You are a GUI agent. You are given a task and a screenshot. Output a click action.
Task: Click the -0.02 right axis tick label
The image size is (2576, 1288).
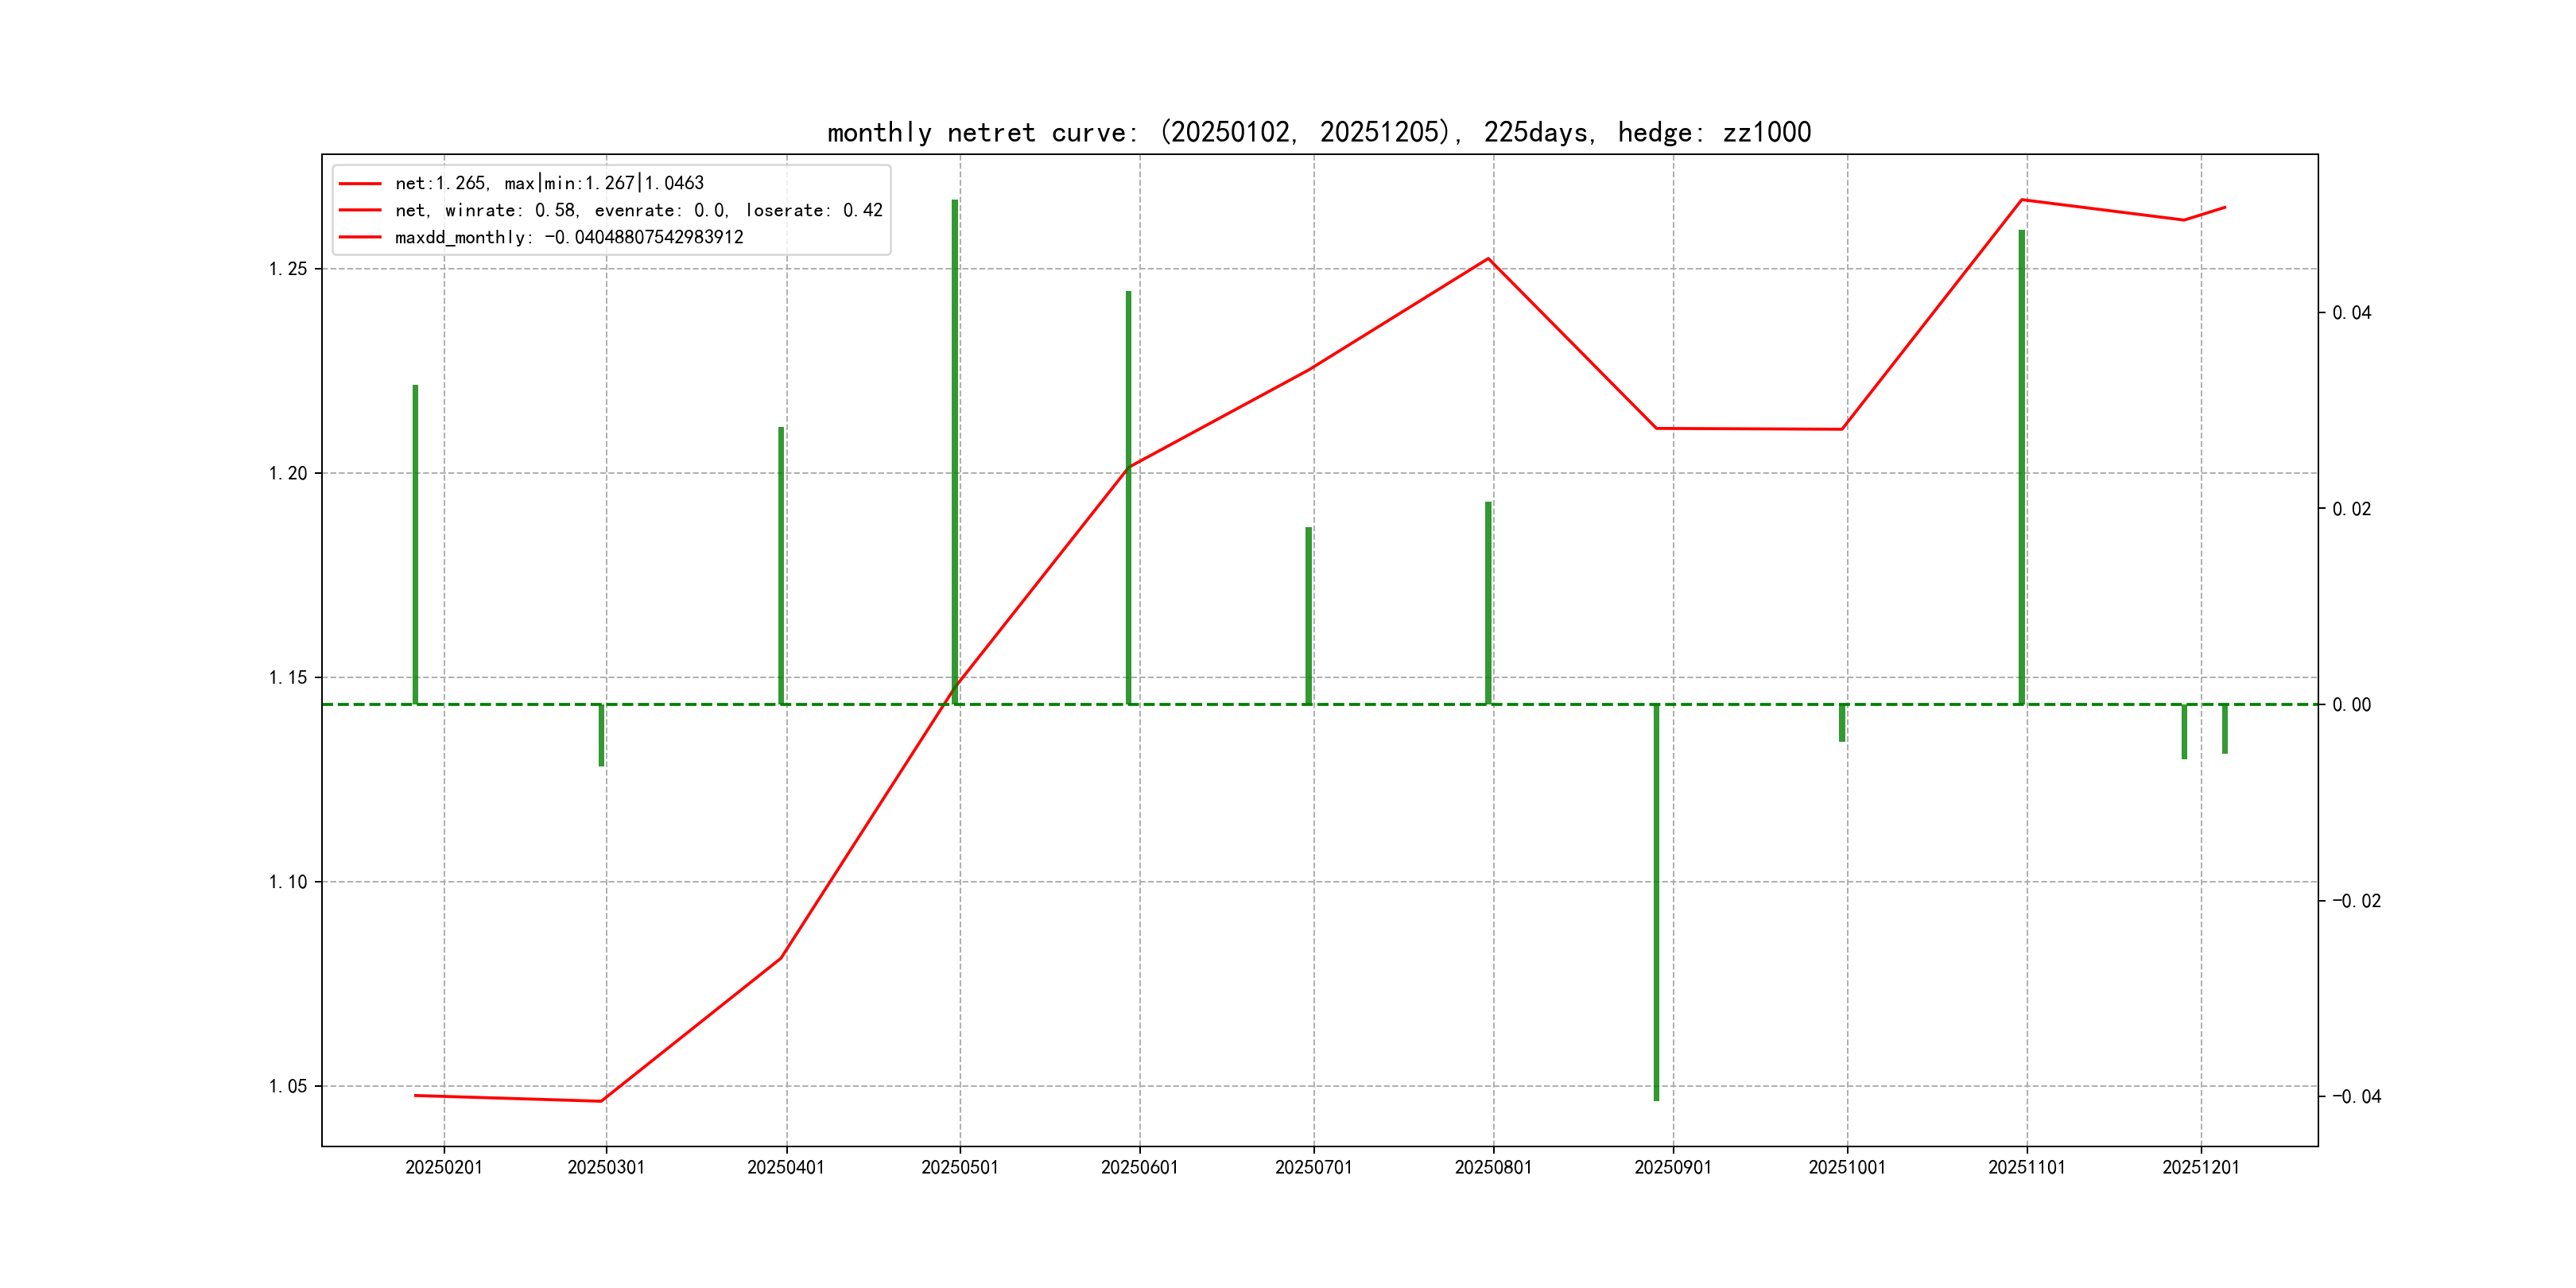click(2356, 901)
